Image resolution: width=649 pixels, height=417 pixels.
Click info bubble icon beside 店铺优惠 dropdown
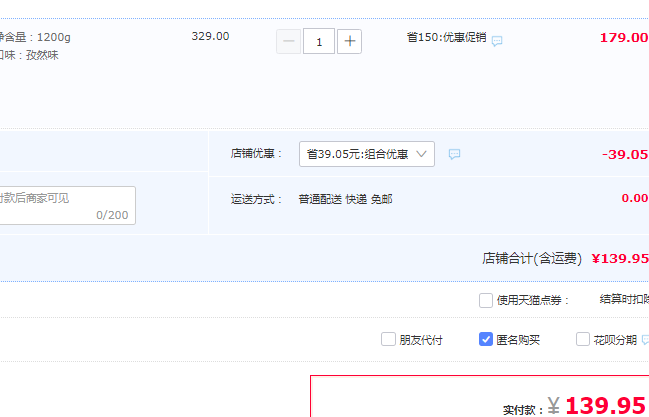pos(454,154)
